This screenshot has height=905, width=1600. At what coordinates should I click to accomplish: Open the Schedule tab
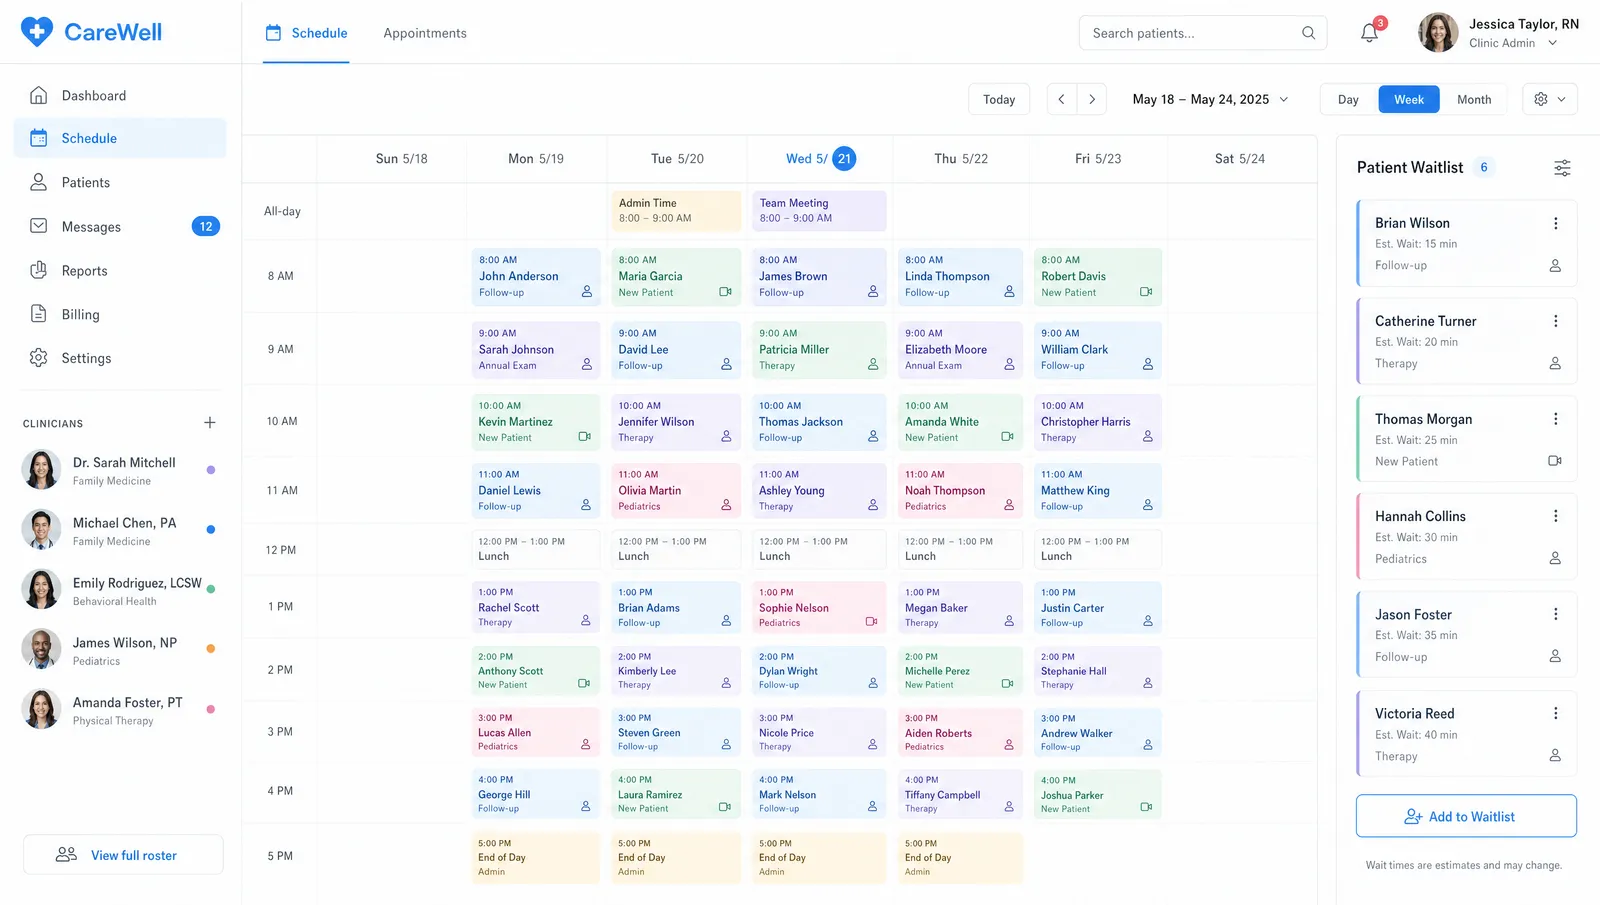(306, 33)
